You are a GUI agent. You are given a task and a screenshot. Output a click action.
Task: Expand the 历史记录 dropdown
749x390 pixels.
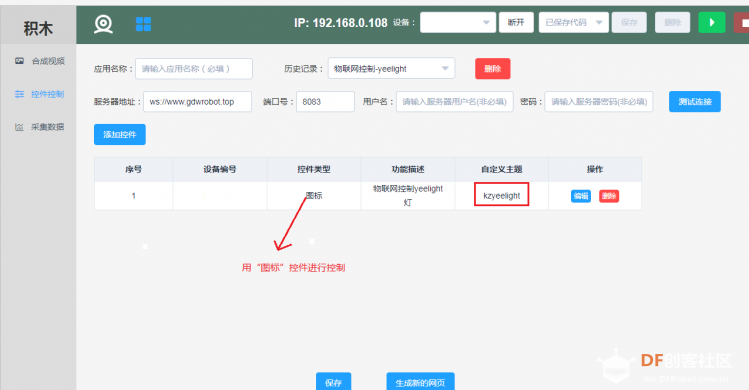[x=391, y=69]
